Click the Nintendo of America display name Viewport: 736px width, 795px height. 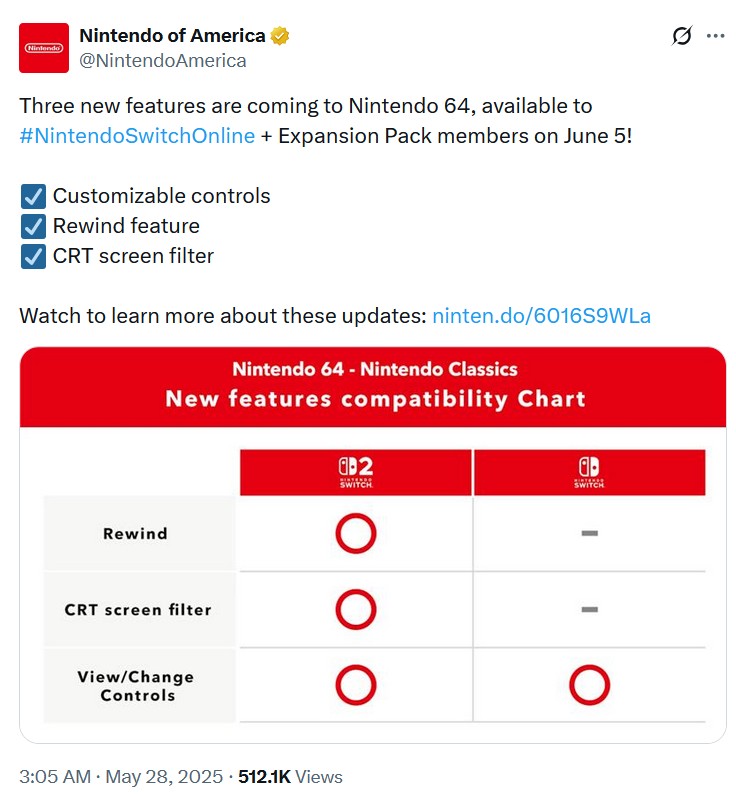pyautogui.click(x=172, y=35)
